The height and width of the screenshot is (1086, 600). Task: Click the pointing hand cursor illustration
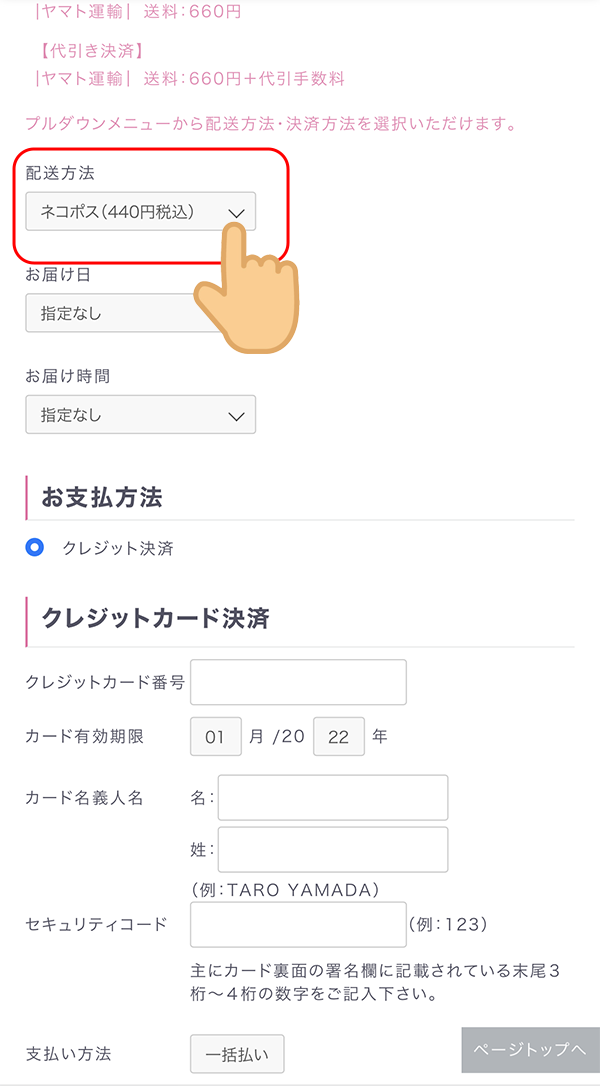coord(247,289)
